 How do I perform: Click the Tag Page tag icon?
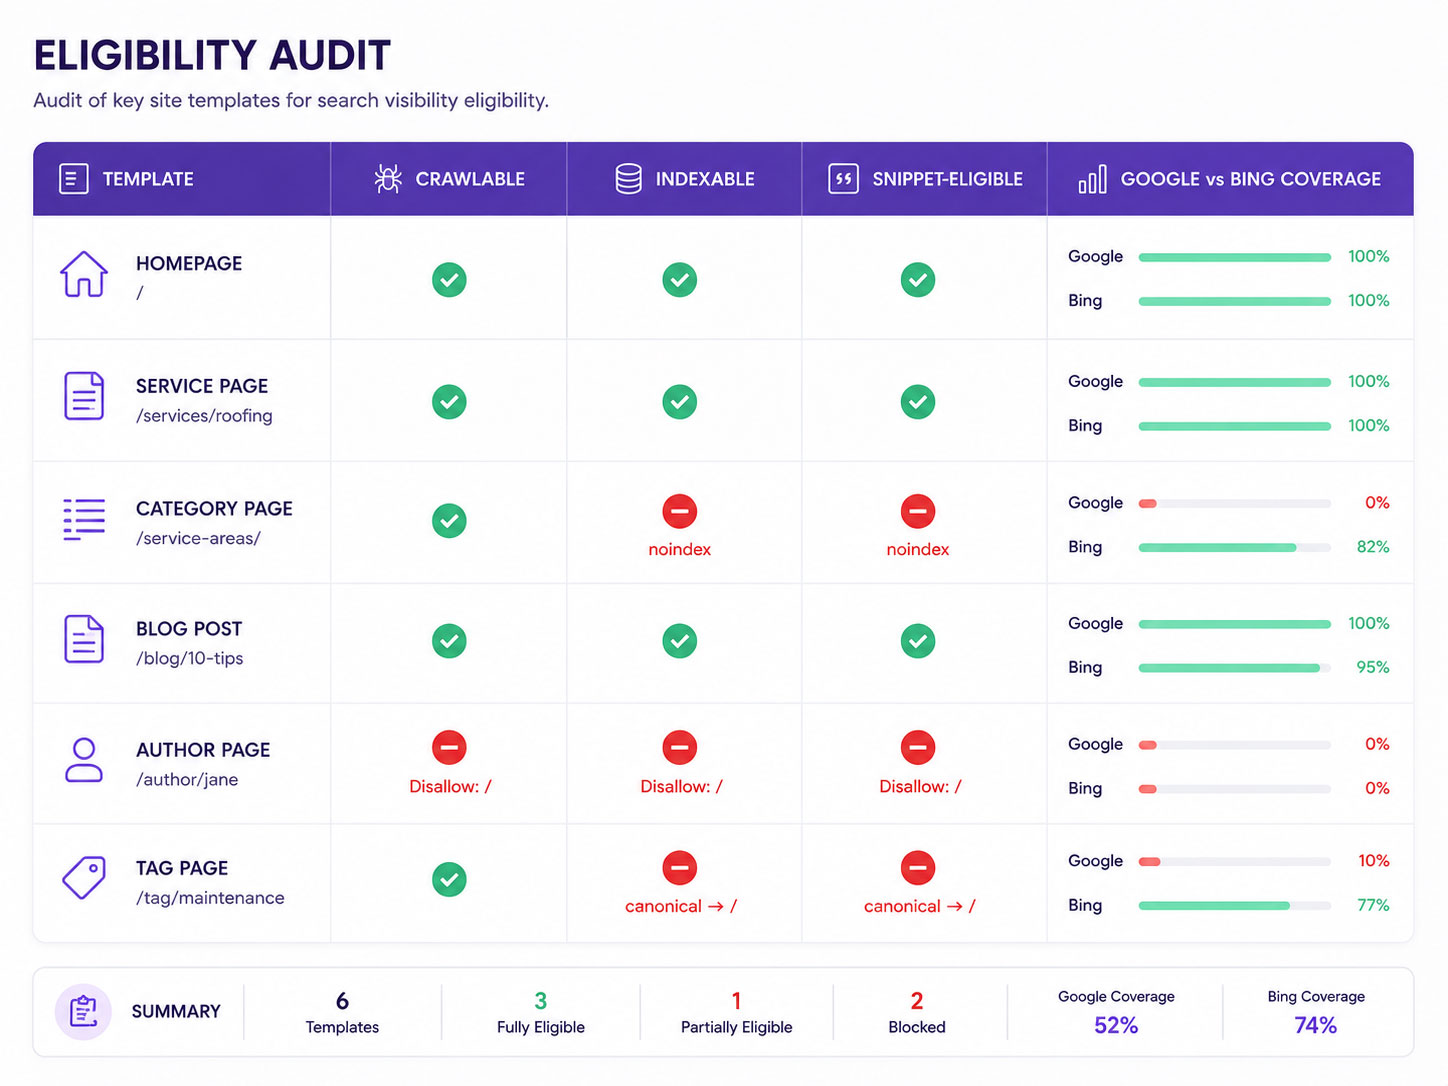84,878
